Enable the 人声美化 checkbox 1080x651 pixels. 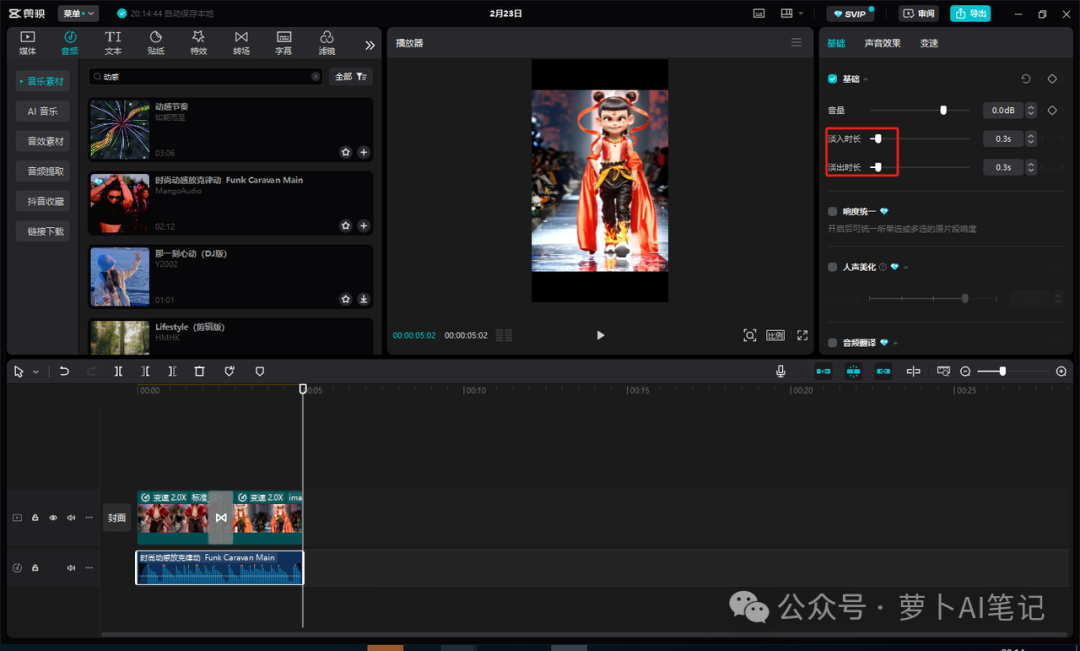[x=832, y=267]
